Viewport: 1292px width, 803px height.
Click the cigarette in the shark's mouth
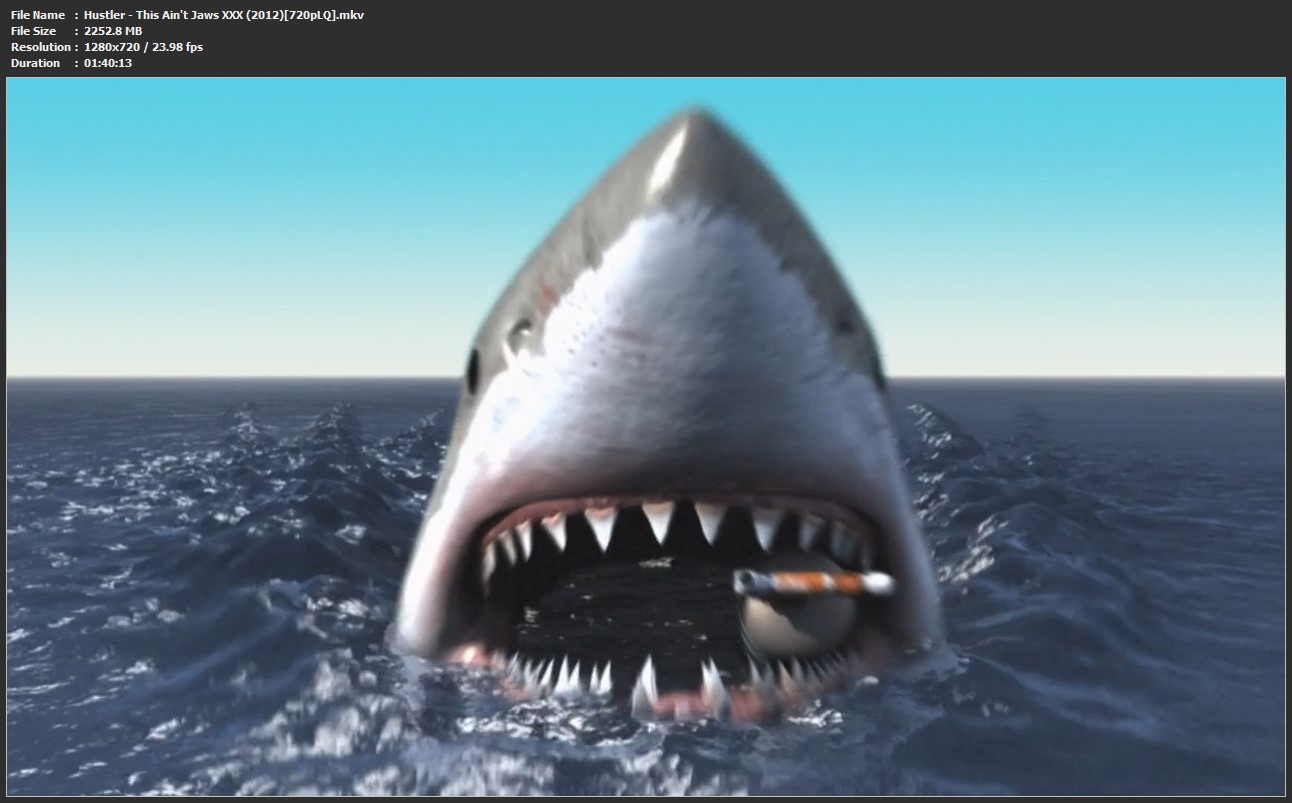coord(812,582)
